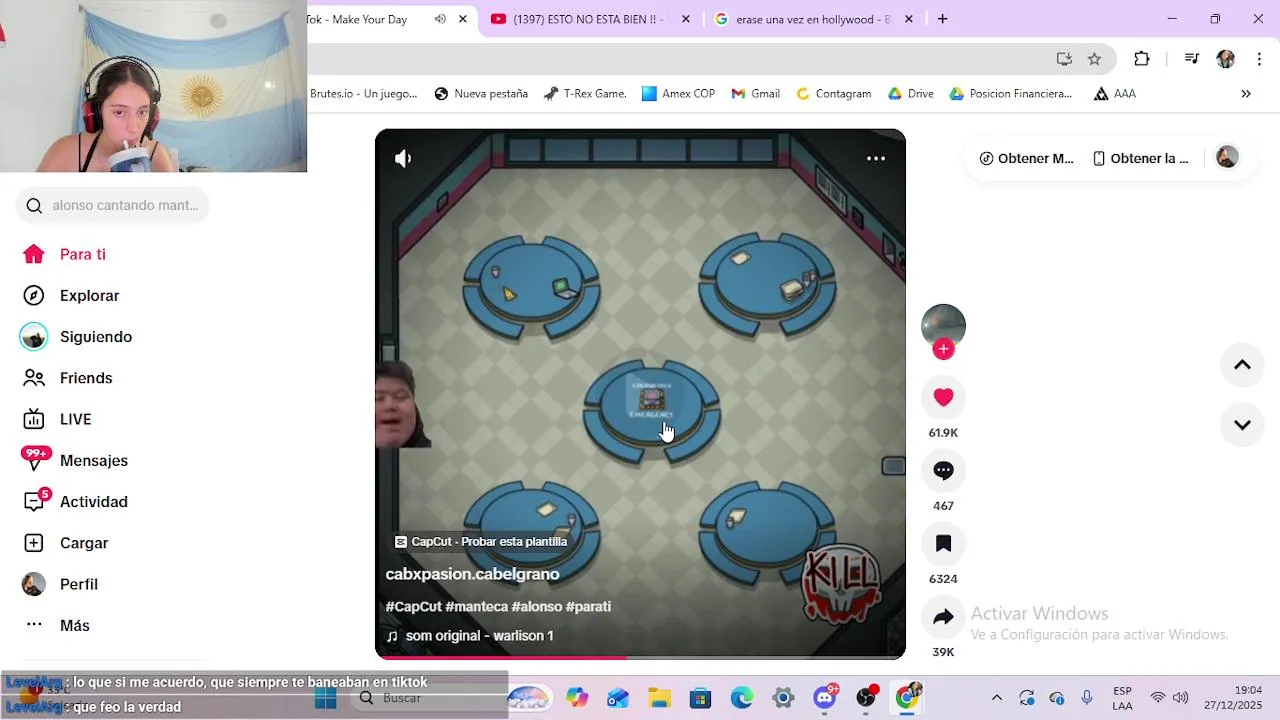This screenshot has height=720, width=1280.
Task: Show hidden system tray icons
Action: point(996,698)
